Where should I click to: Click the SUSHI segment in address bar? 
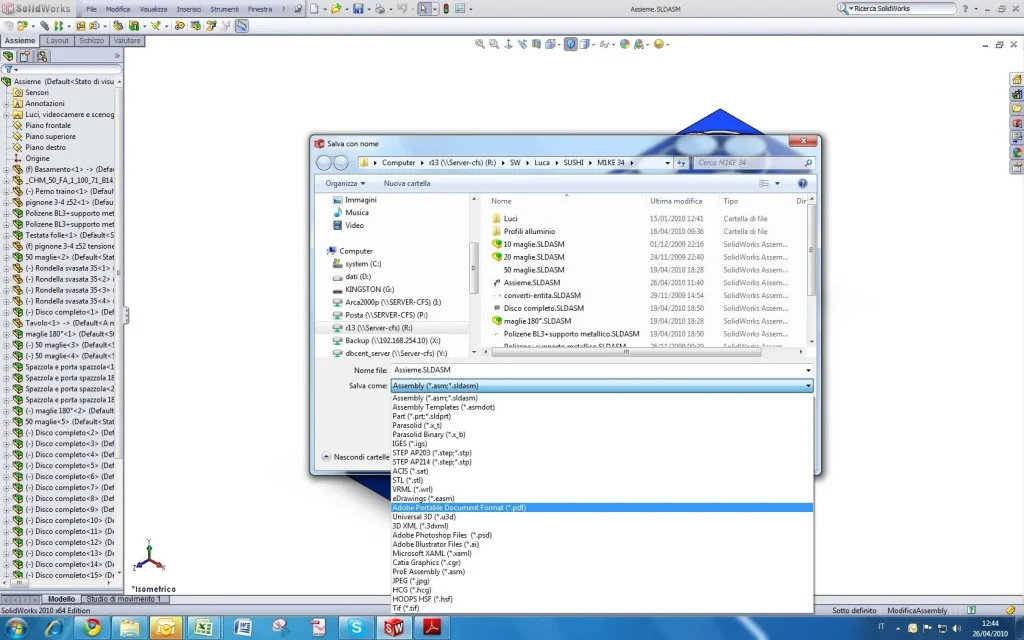coord(573,163)
